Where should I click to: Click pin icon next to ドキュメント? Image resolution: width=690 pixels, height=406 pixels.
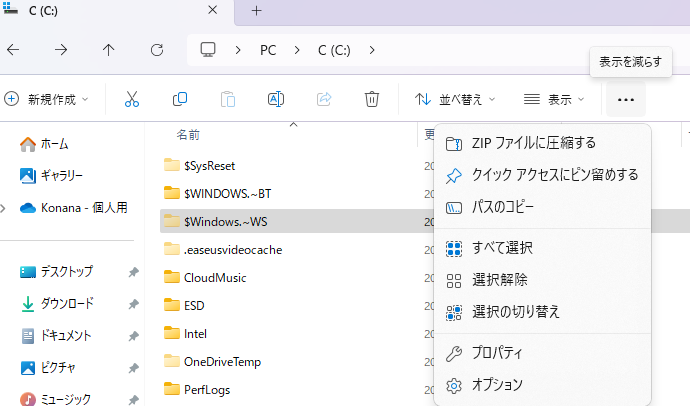[133, 336]
